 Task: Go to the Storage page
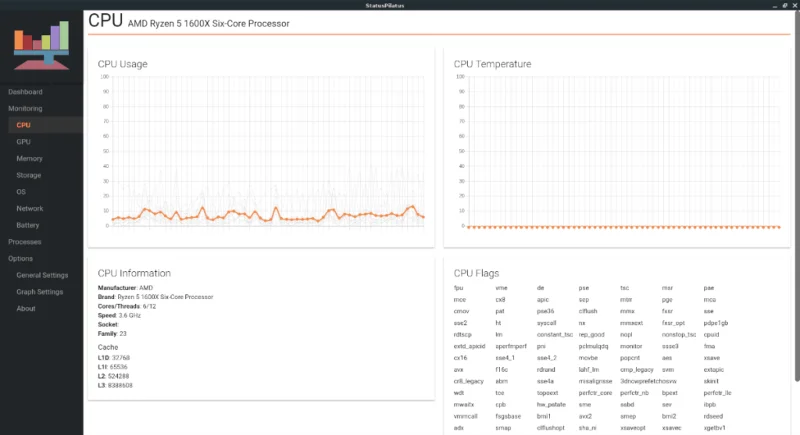[x=29, y=175]
